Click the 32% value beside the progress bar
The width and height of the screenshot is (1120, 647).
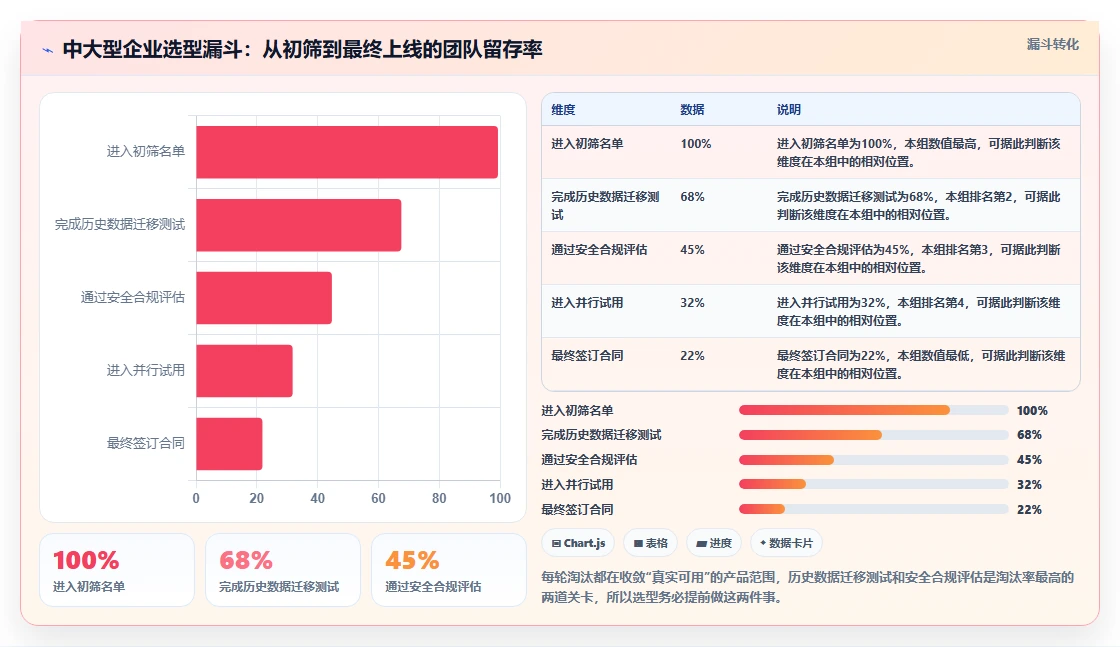click(1029, 485)
